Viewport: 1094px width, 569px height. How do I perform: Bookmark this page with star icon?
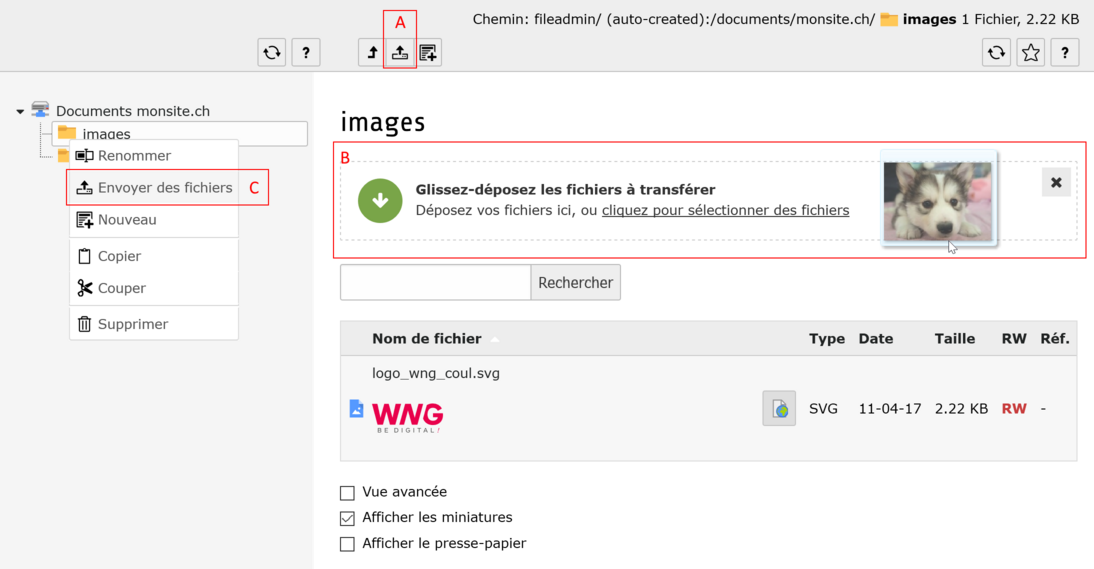(x=1030, y=53)
